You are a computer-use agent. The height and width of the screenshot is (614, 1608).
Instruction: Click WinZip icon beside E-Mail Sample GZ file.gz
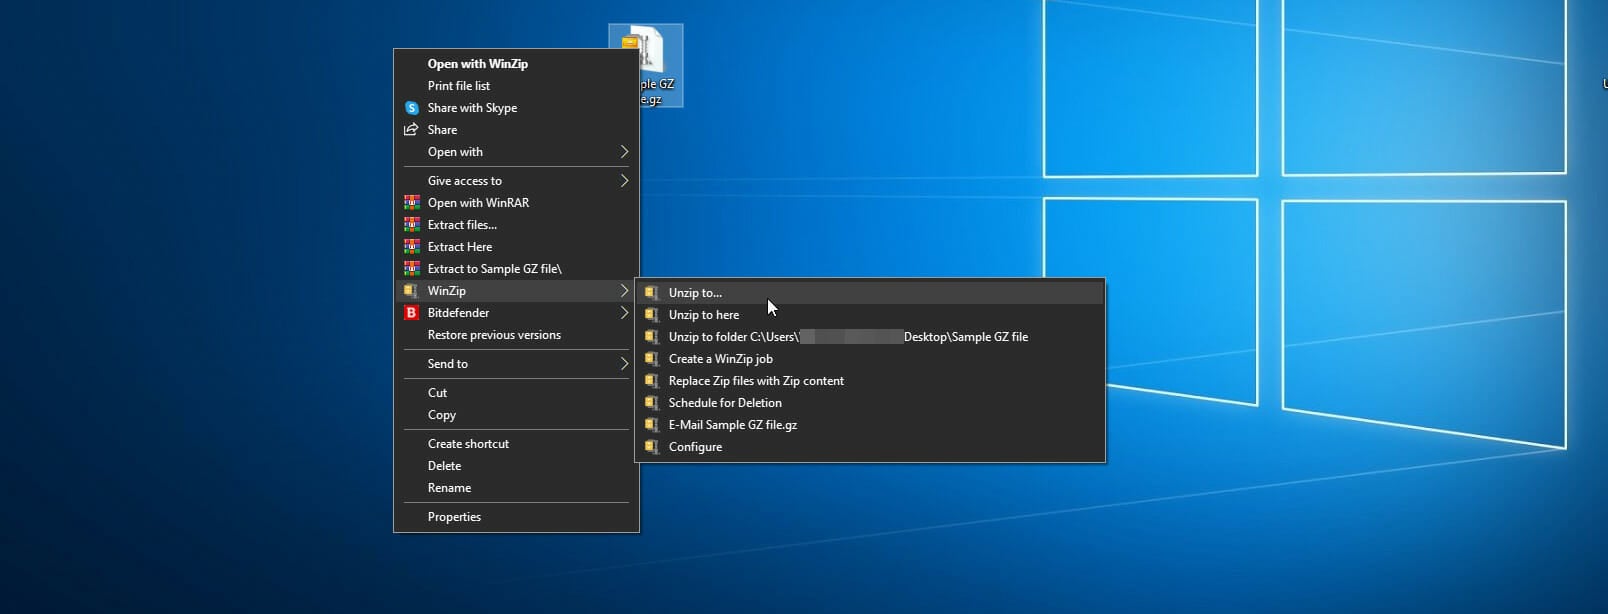click(651, 425)
